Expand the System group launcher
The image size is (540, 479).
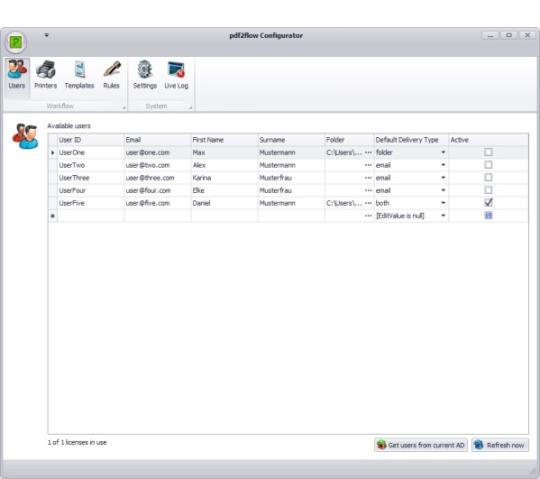click(190, 108)
